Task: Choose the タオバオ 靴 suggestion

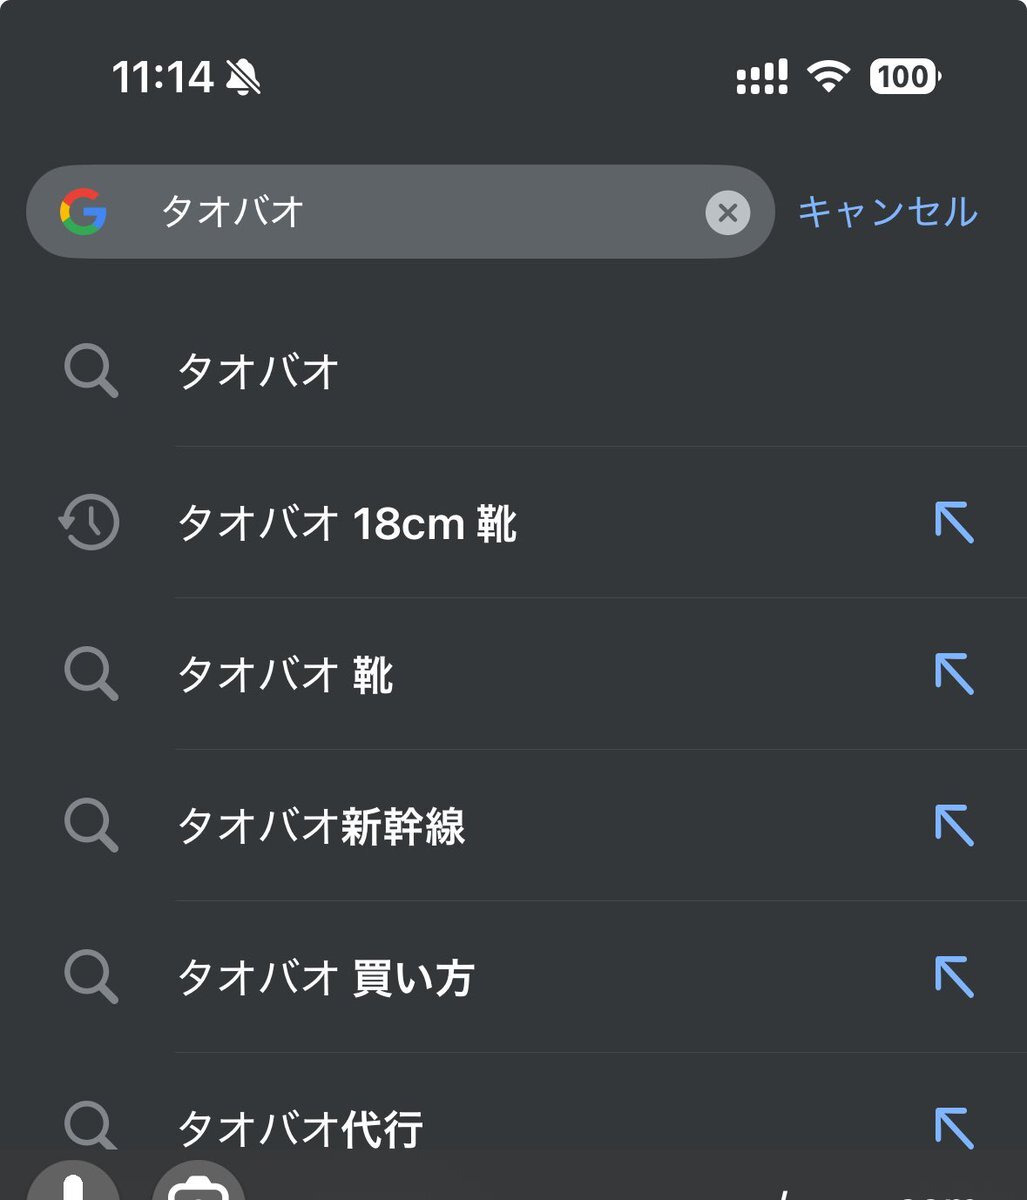Action: click(513, 675)
